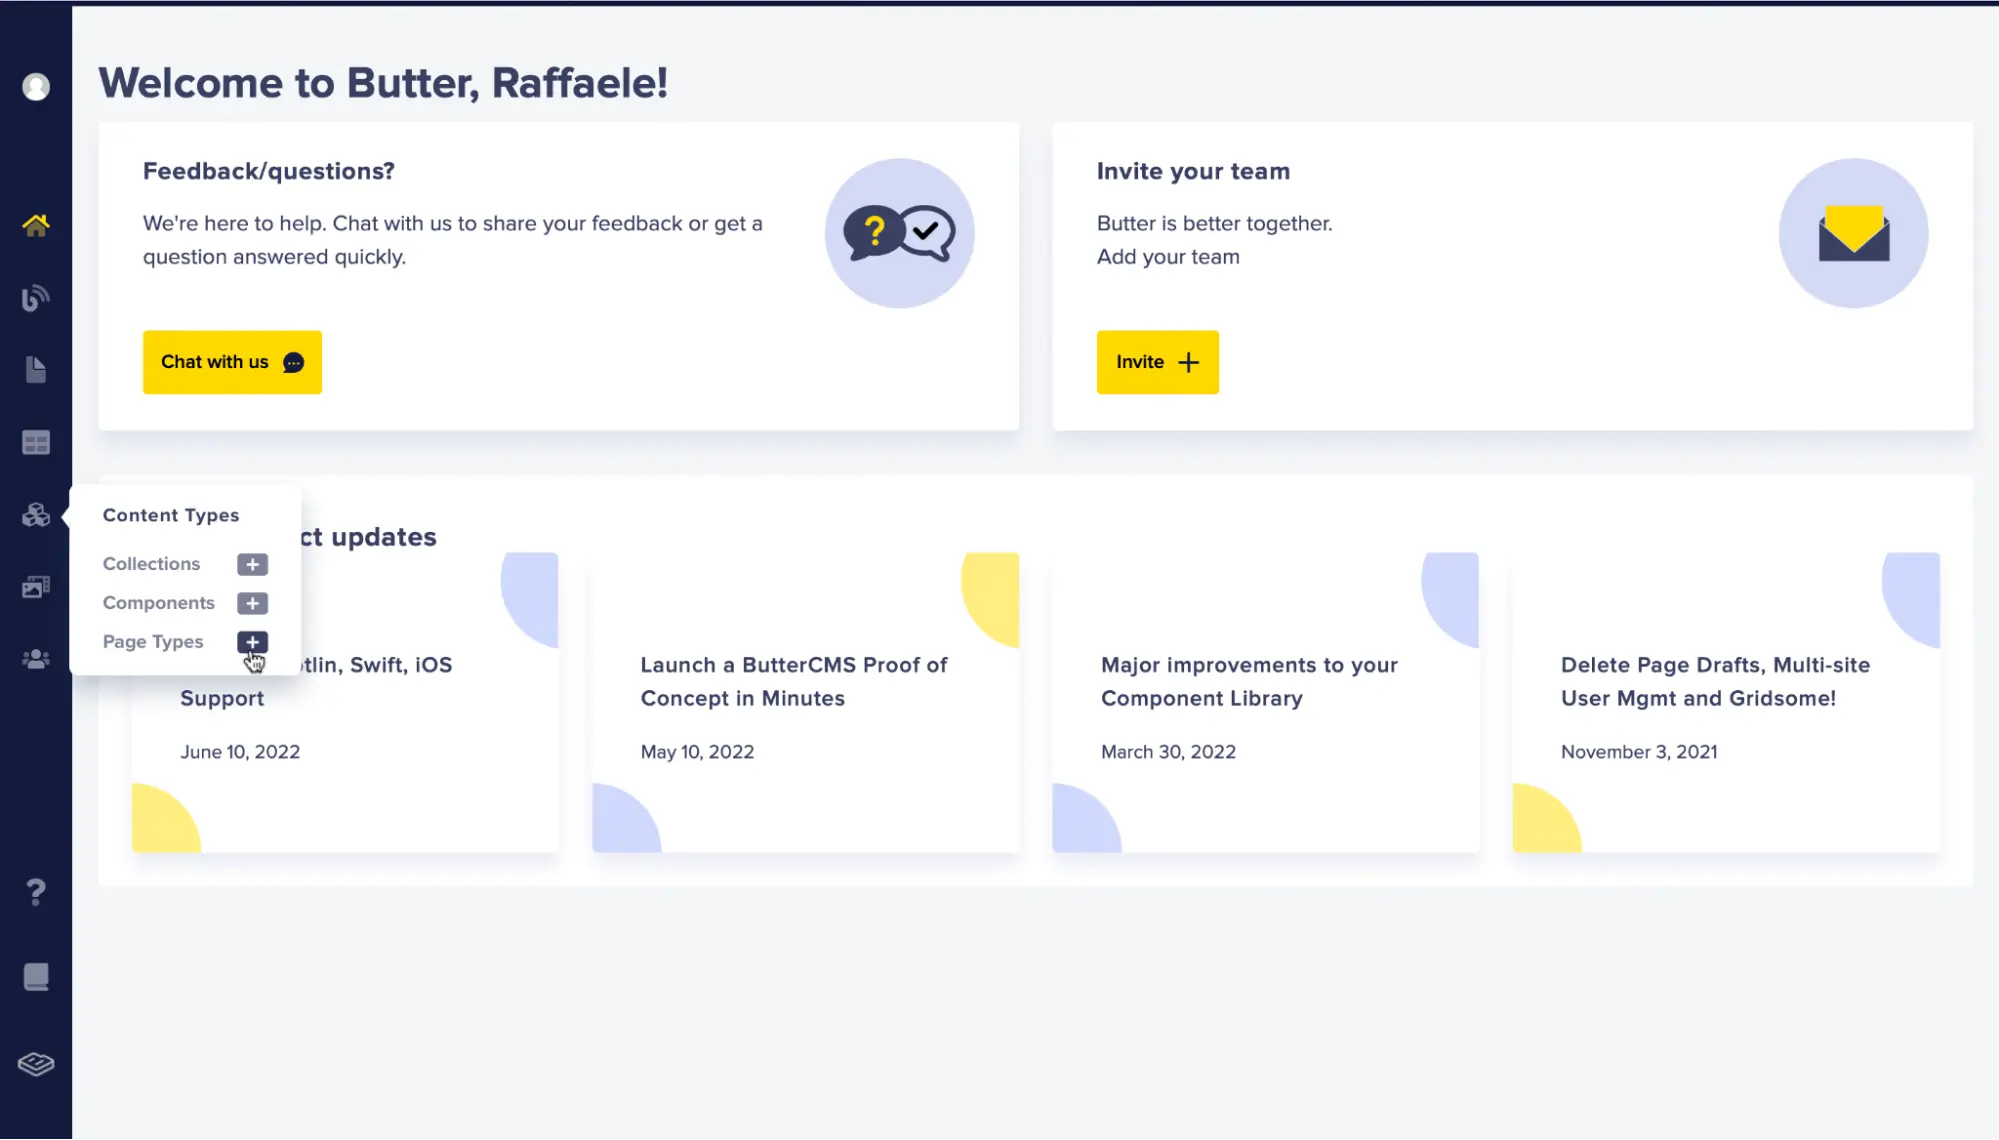
Task: Expand Collections content type
Action: 251,565
